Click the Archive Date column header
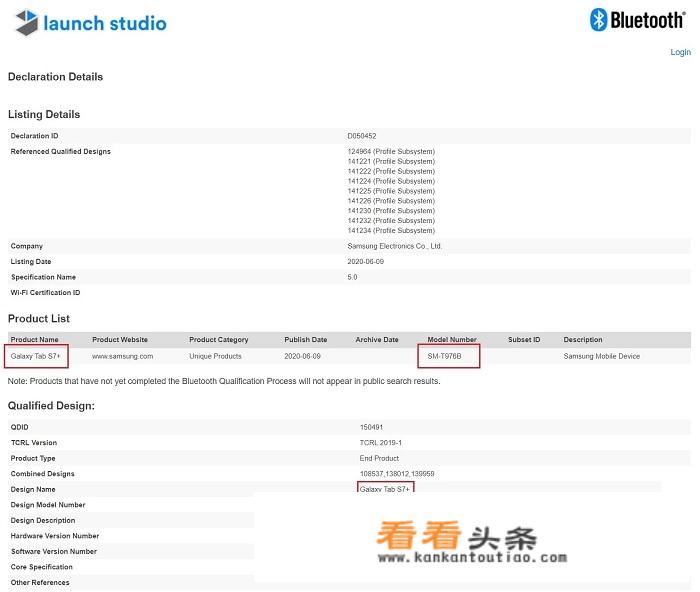Image resolution: width=700 pixels, height=592 pixels. point(377,340)
